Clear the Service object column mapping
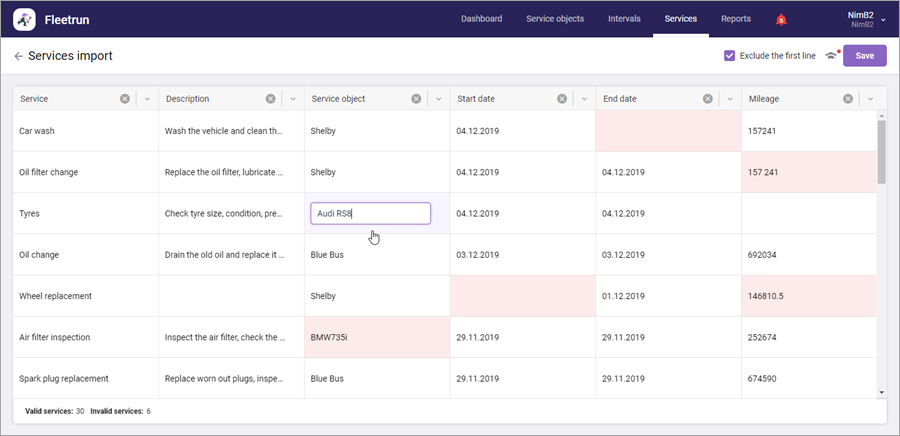Screen dimensions: 900x436 417,99
